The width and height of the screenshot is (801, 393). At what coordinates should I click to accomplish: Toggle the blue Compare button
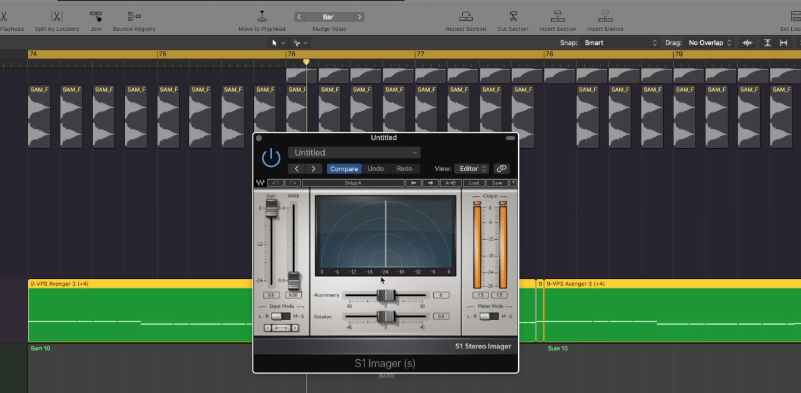click(344, 169)
